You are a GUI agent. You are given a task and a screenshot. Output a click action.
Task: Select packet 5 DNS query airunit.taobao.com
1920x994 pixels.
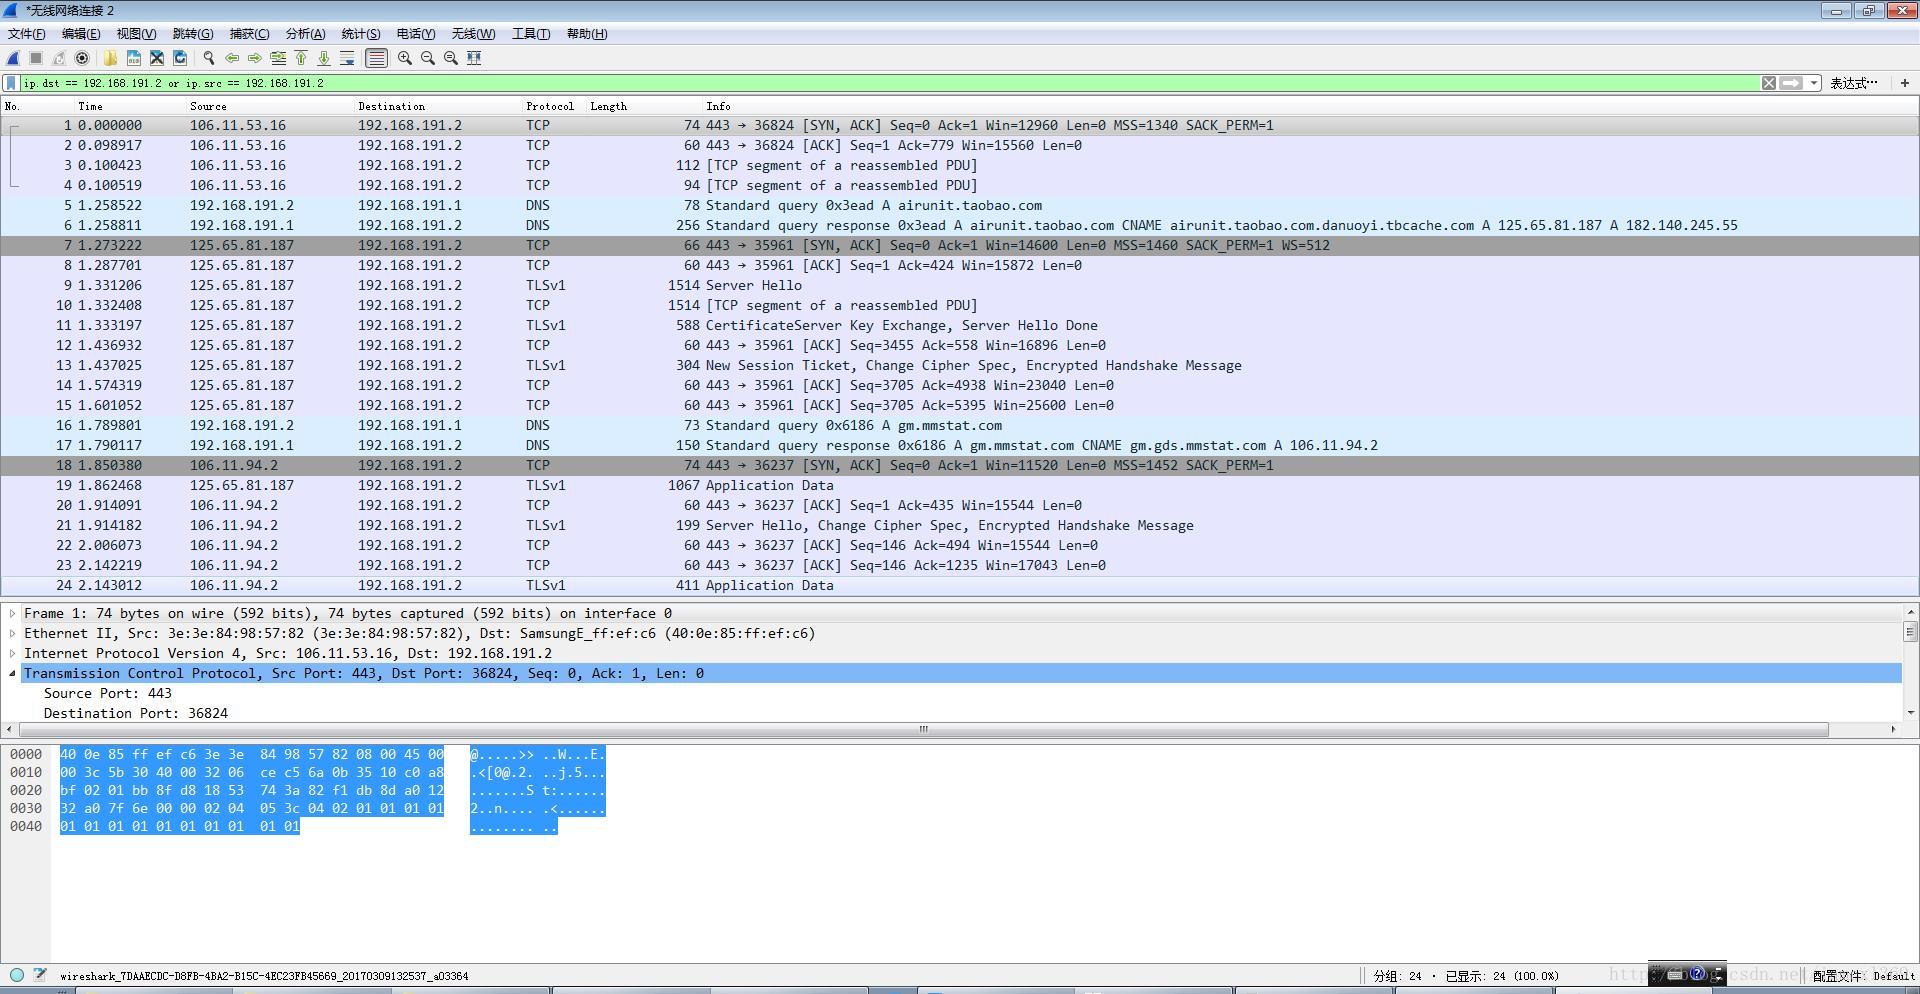(x=960, y=205)
